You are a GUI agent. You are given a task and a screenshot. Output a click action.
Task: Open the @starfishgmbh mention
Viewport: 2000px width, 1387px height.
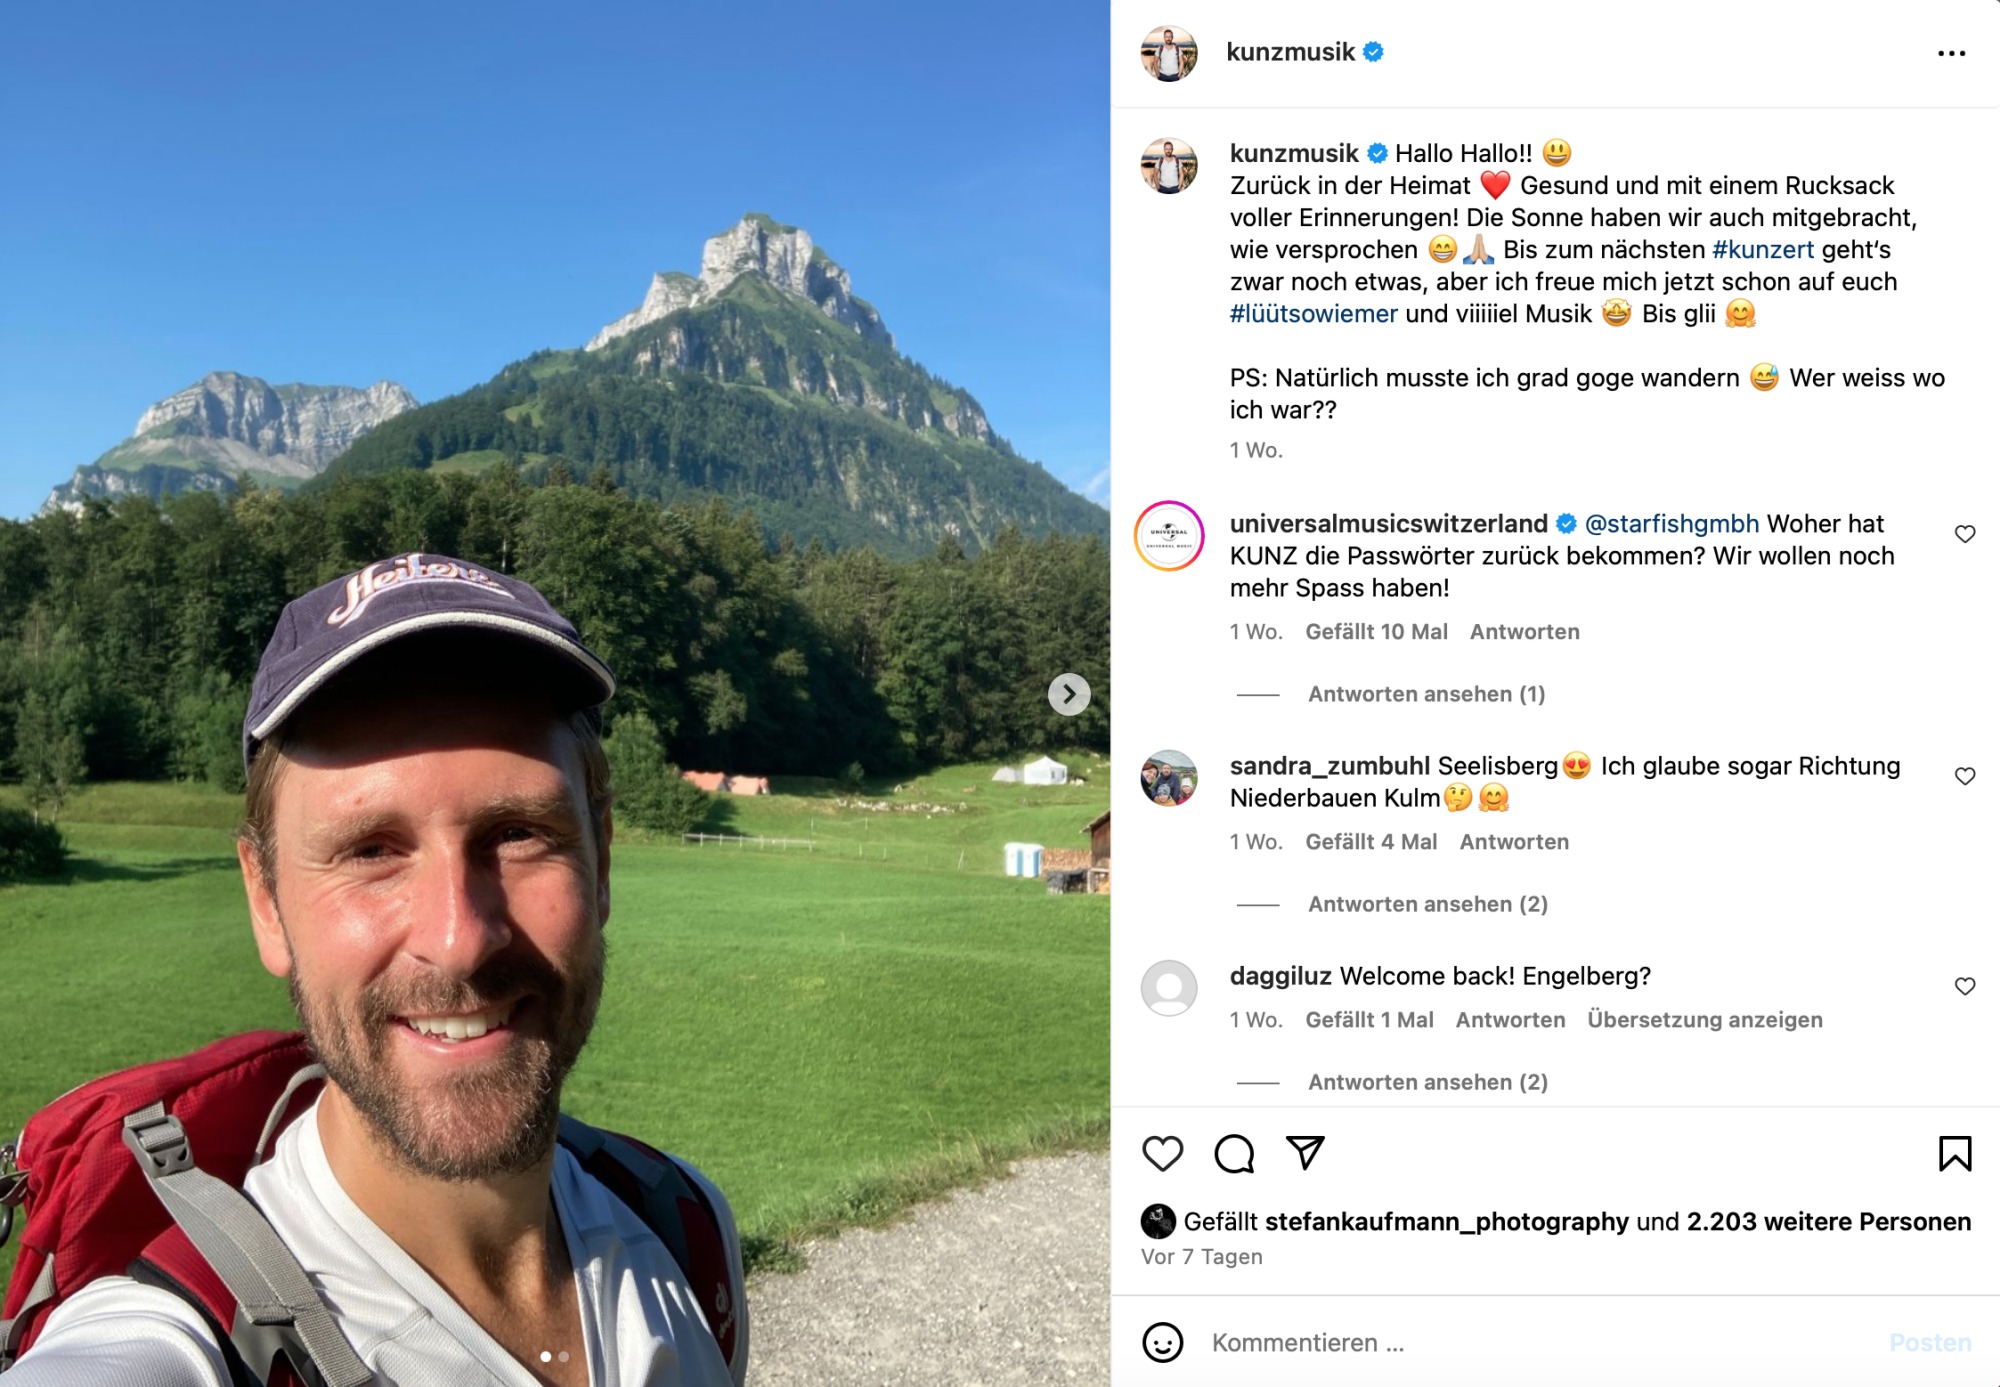point(1672,523)
